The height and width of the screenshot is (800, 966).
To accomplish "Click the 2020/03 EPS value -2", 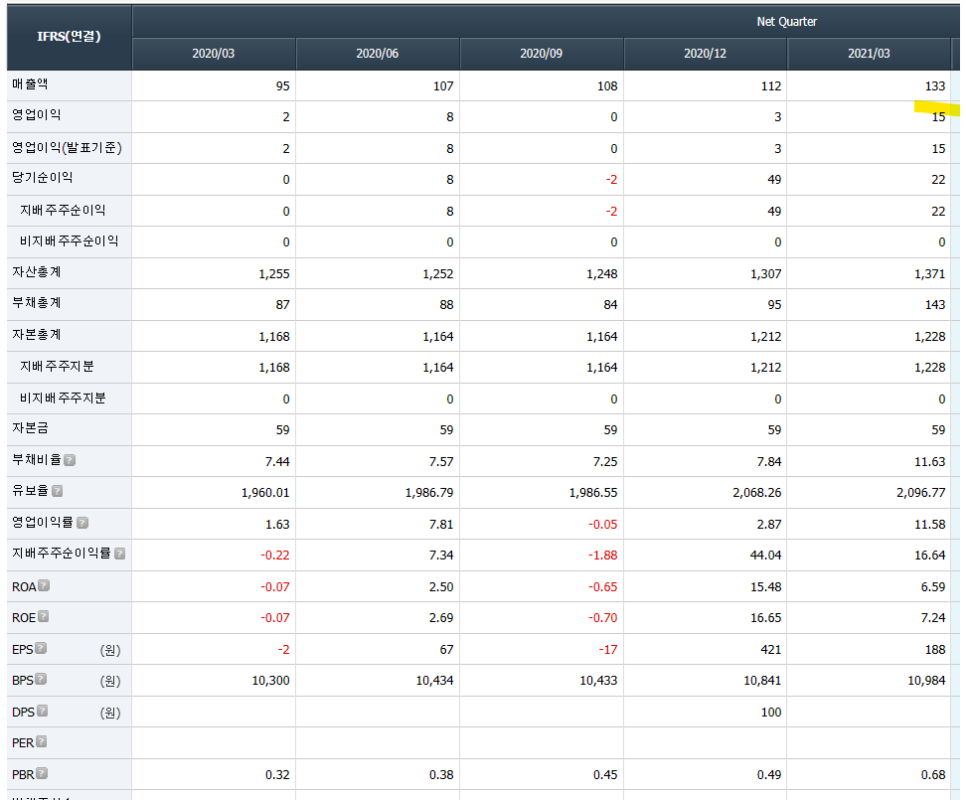I will [x=284, y=650].
